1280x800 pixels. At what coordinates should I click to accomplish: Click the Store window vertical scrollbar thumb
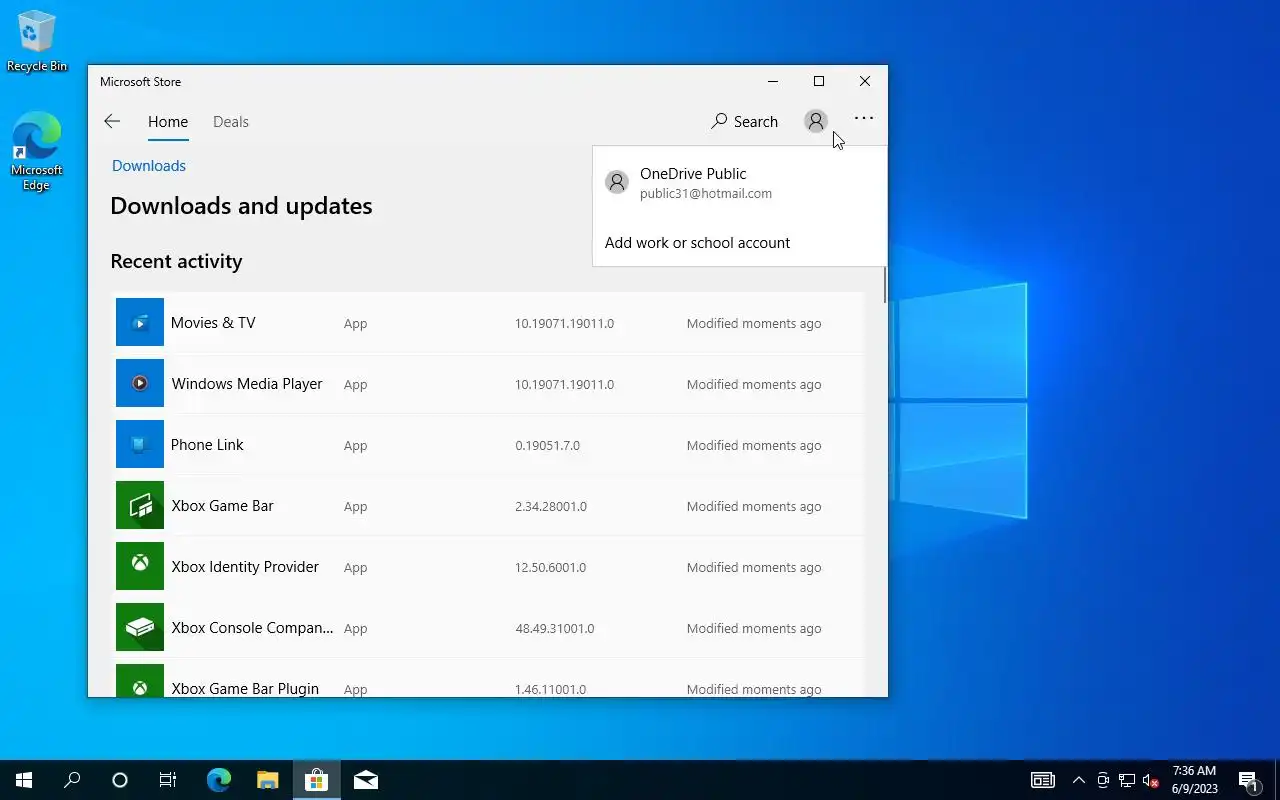pyautogui.click(x=885, y=285)
